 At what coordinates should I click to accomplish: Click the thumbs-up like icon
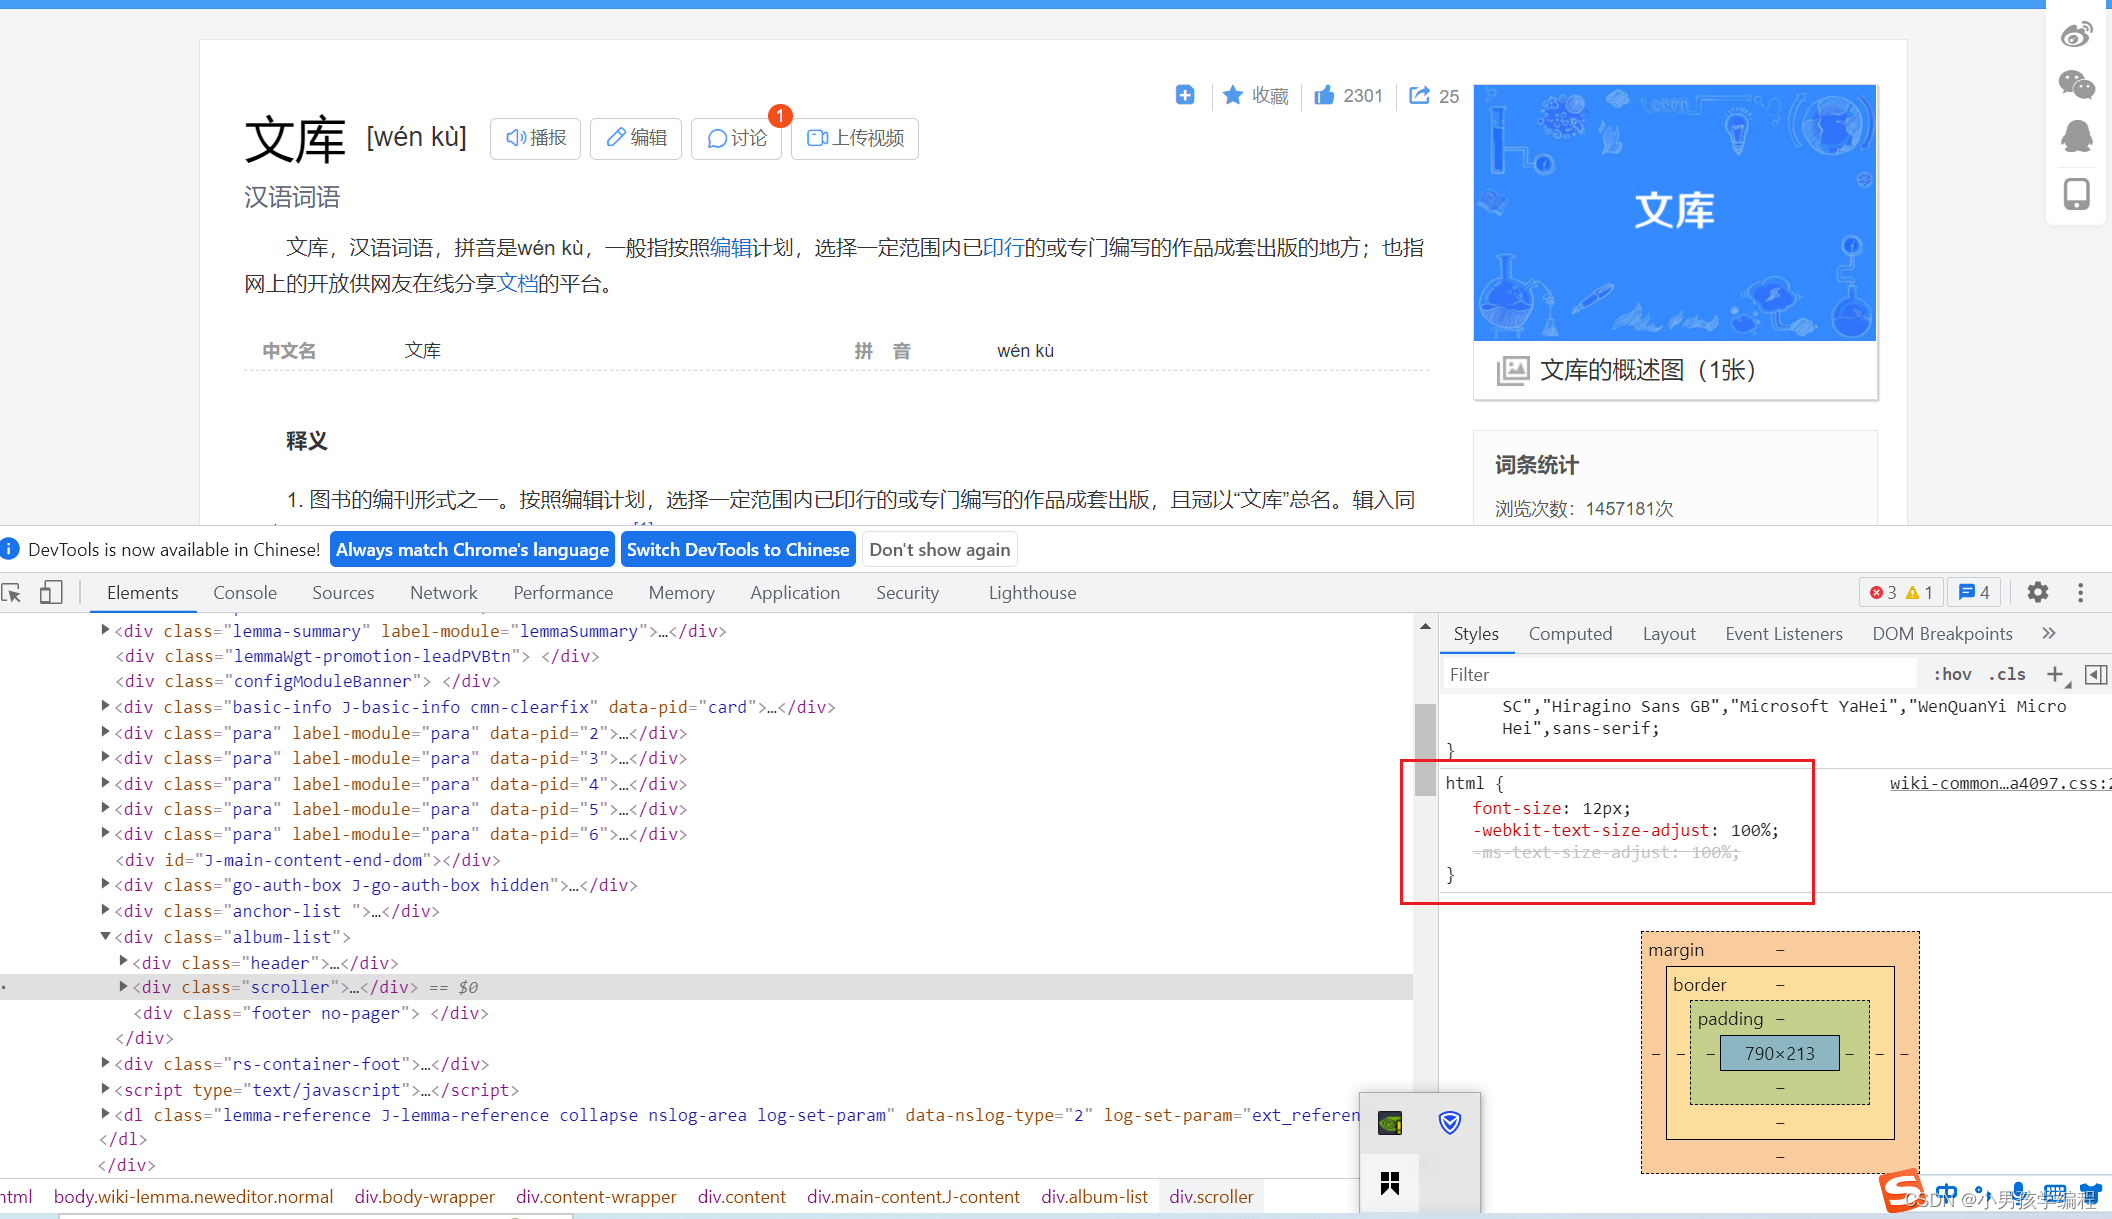point(1324,95)
